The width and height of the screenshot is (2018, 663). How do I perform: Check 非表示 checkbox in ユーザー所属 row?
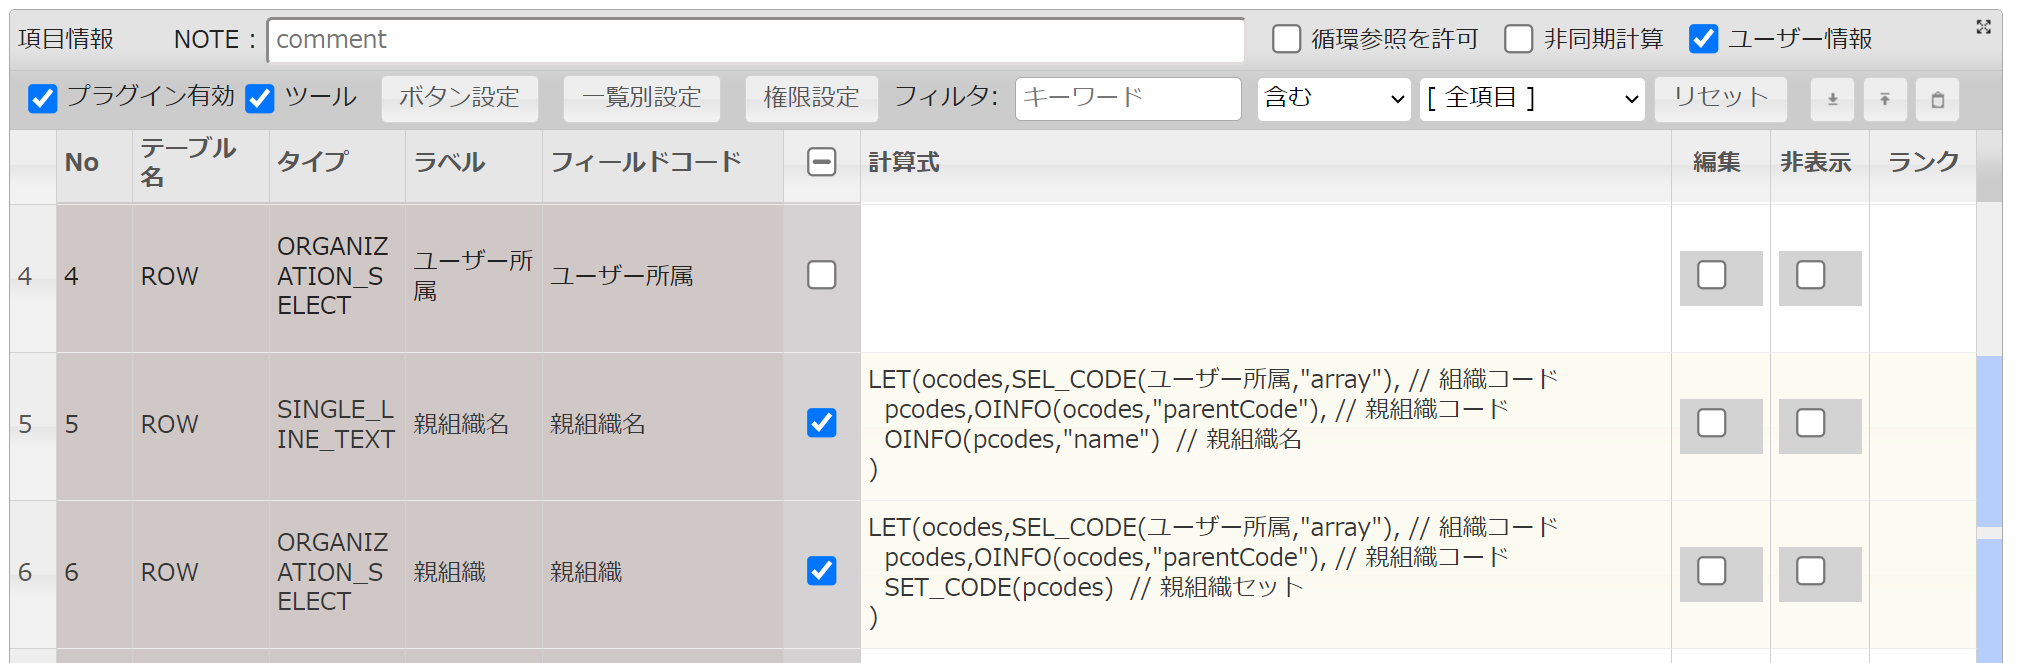point(1811,275)
